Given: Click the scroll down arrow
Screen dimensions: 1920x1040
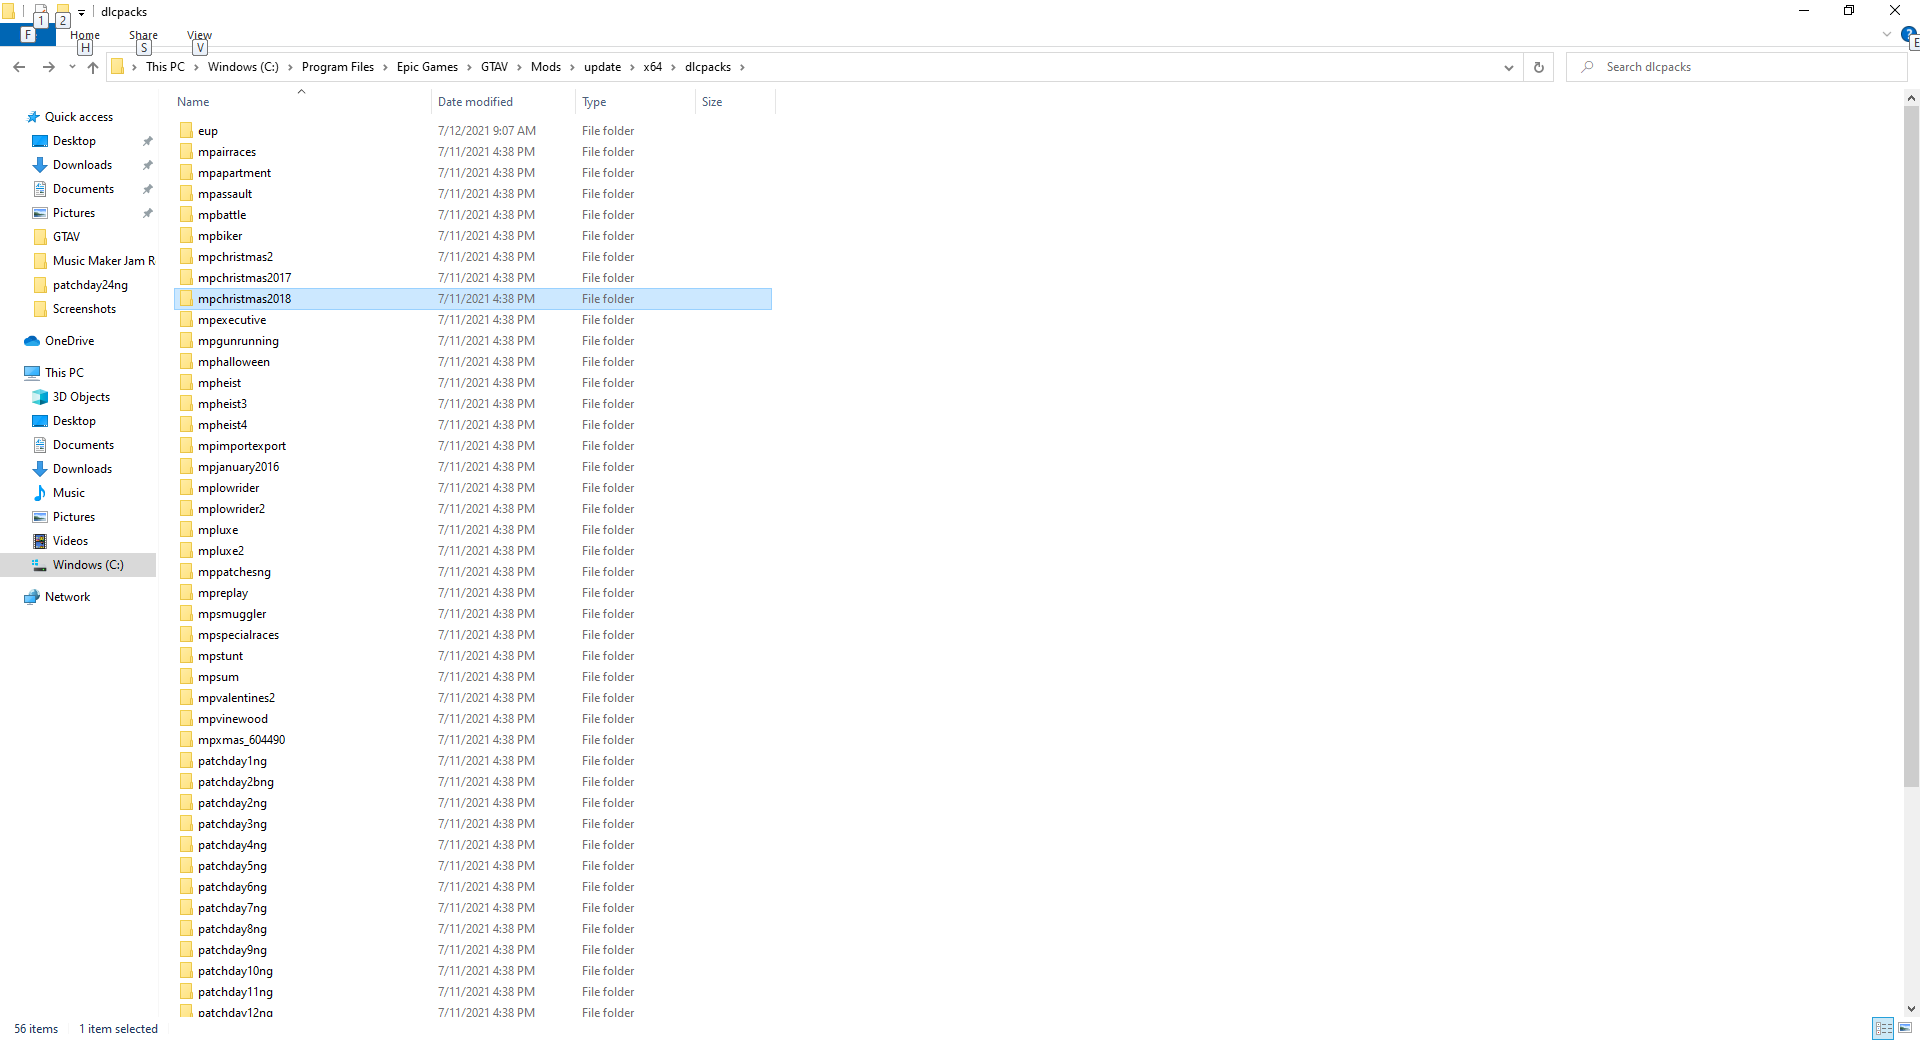Looking at the screenshot, I should [x=1911, y=1009].
